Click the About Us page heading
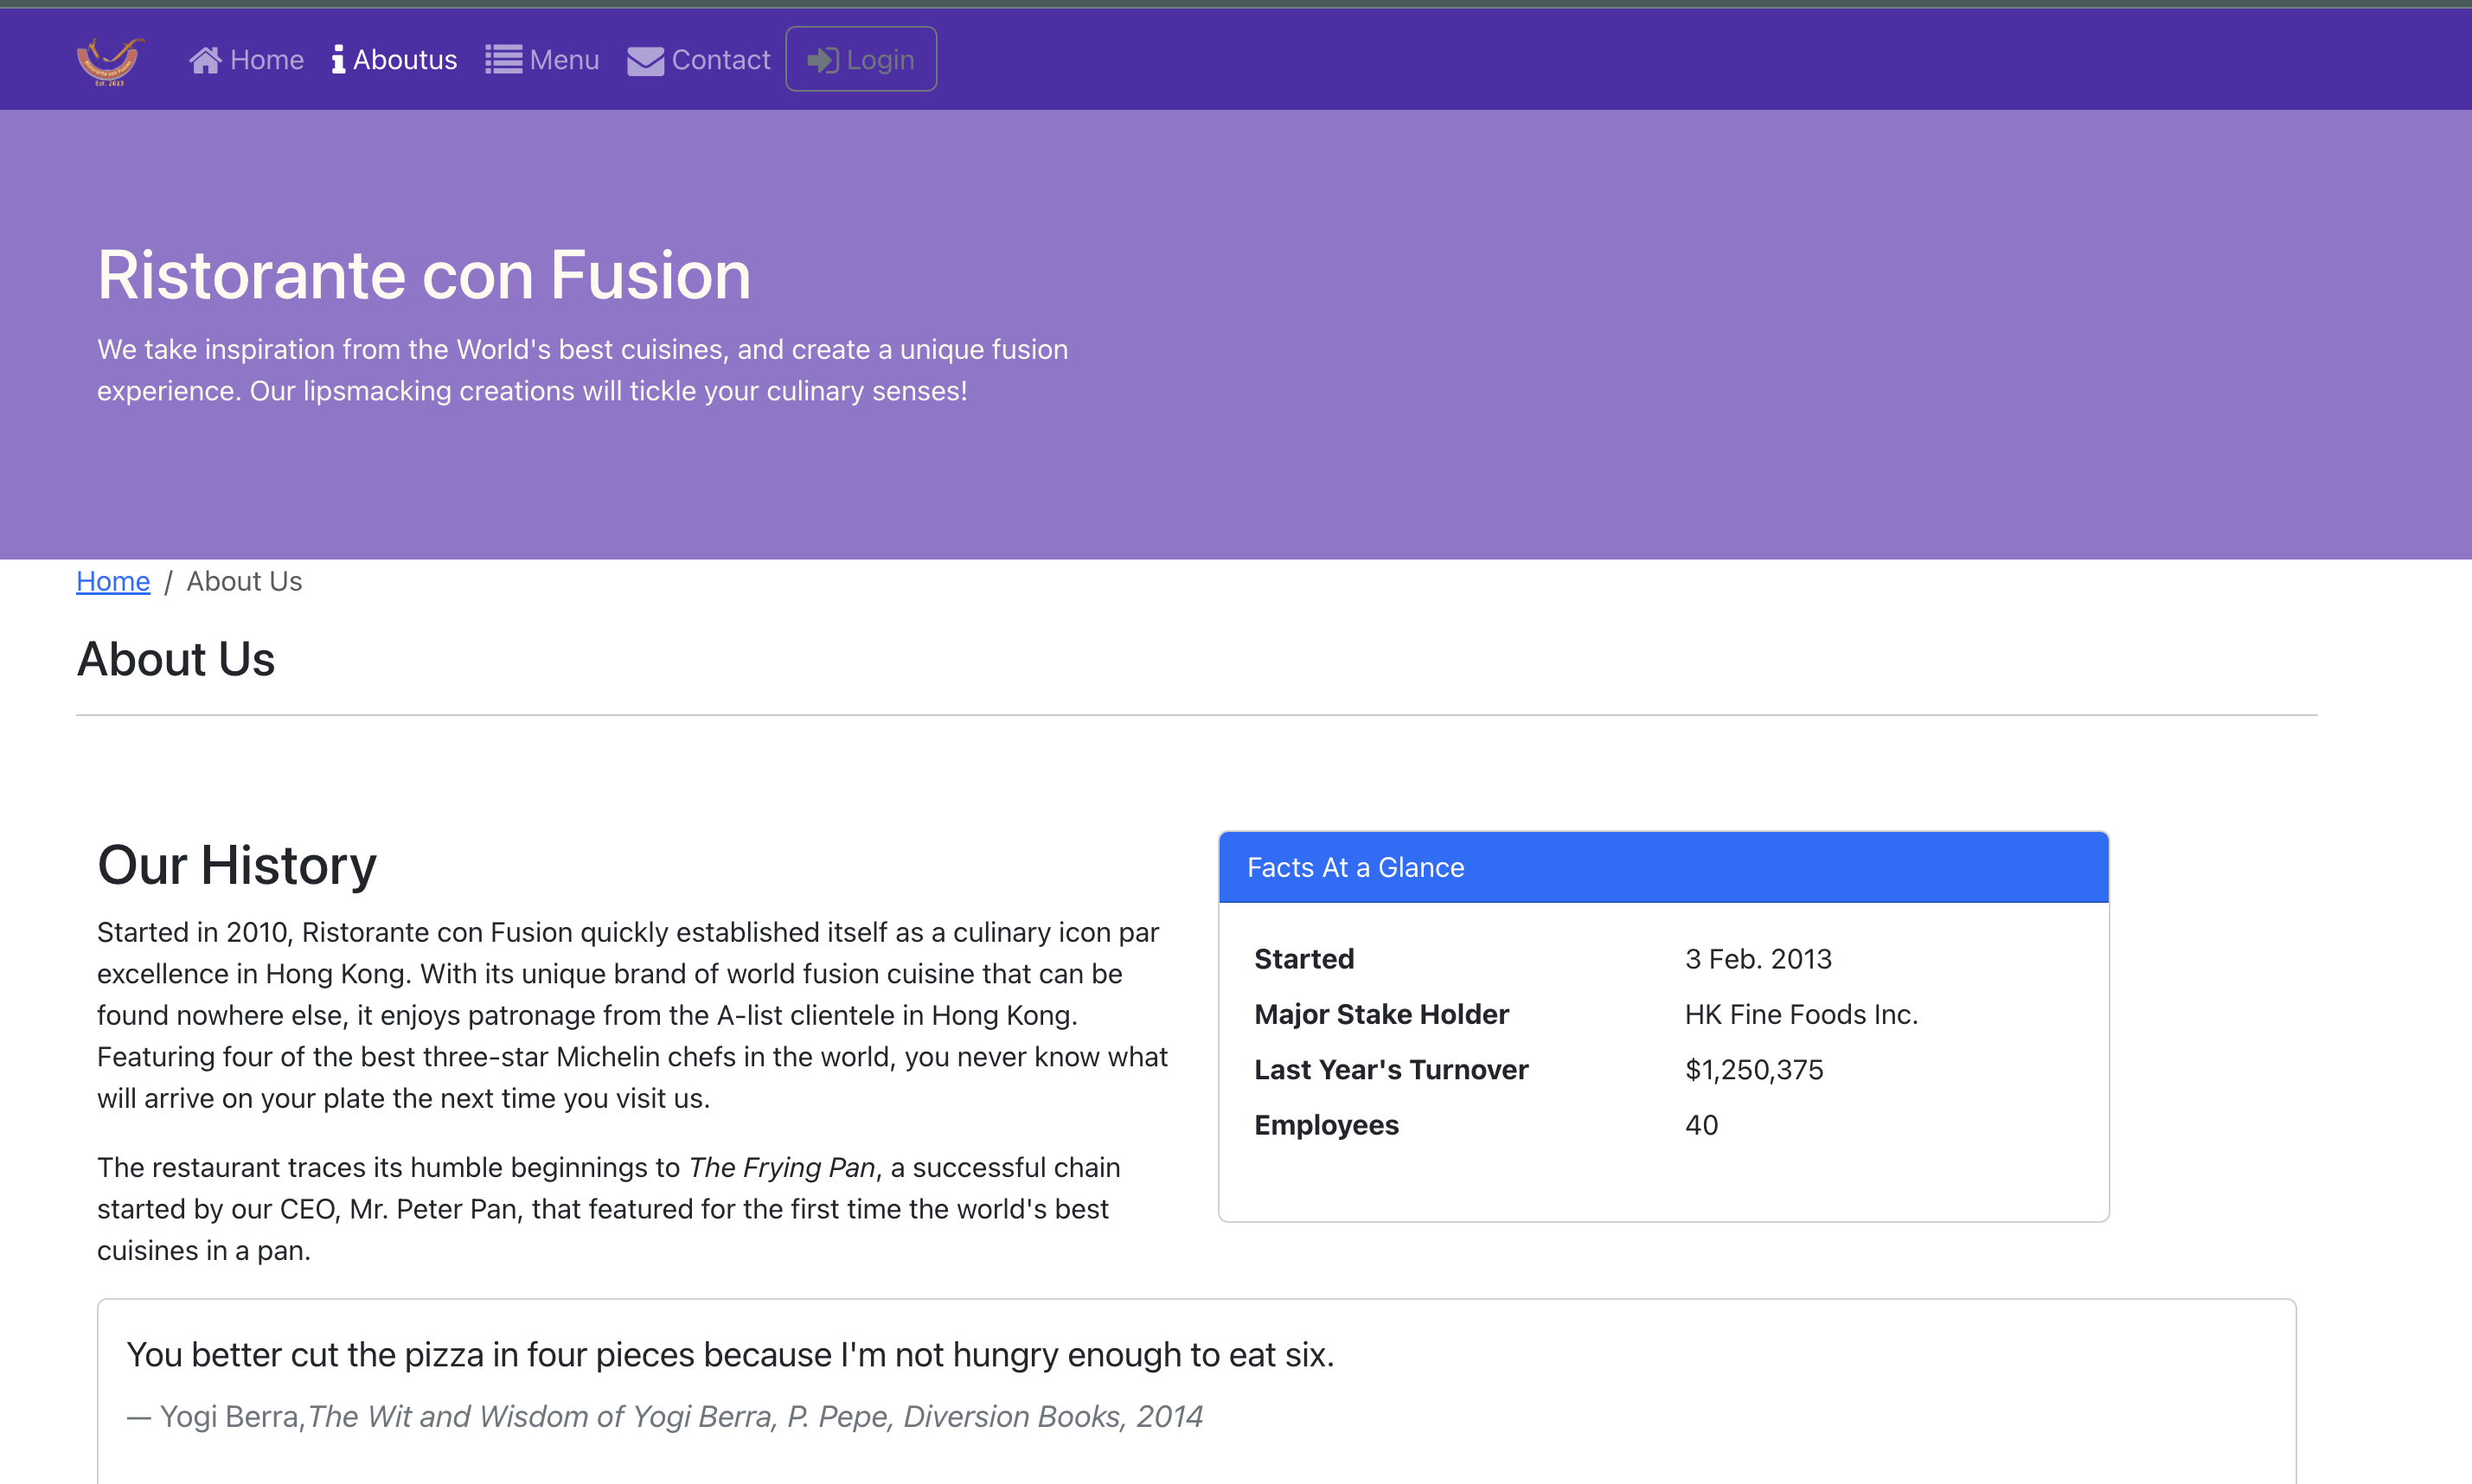Viewport: 2472px width, 1484px height. tap(176, 659)
